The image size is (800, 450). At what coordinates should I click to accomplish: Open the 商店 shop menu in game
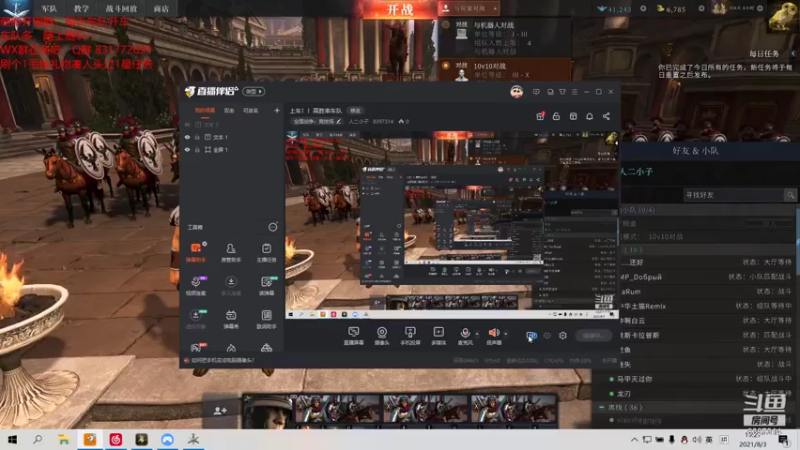(161, 9)
